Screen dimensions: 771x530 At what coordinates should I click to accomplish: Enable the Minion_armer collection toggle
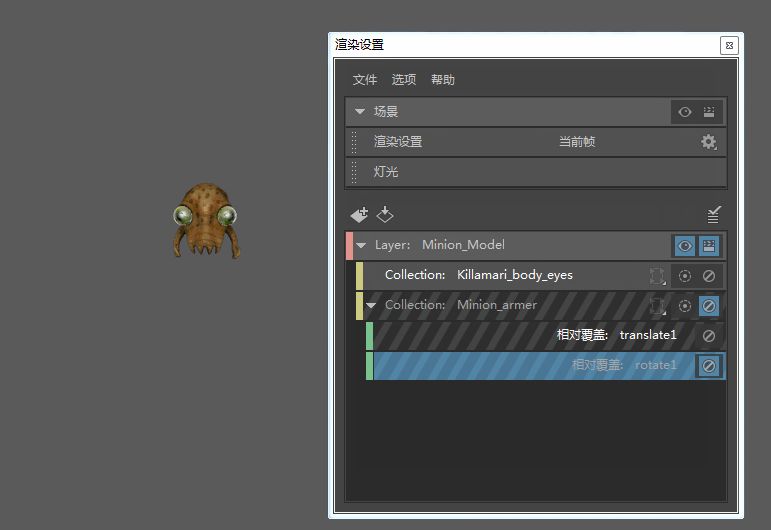click(709, 306)
